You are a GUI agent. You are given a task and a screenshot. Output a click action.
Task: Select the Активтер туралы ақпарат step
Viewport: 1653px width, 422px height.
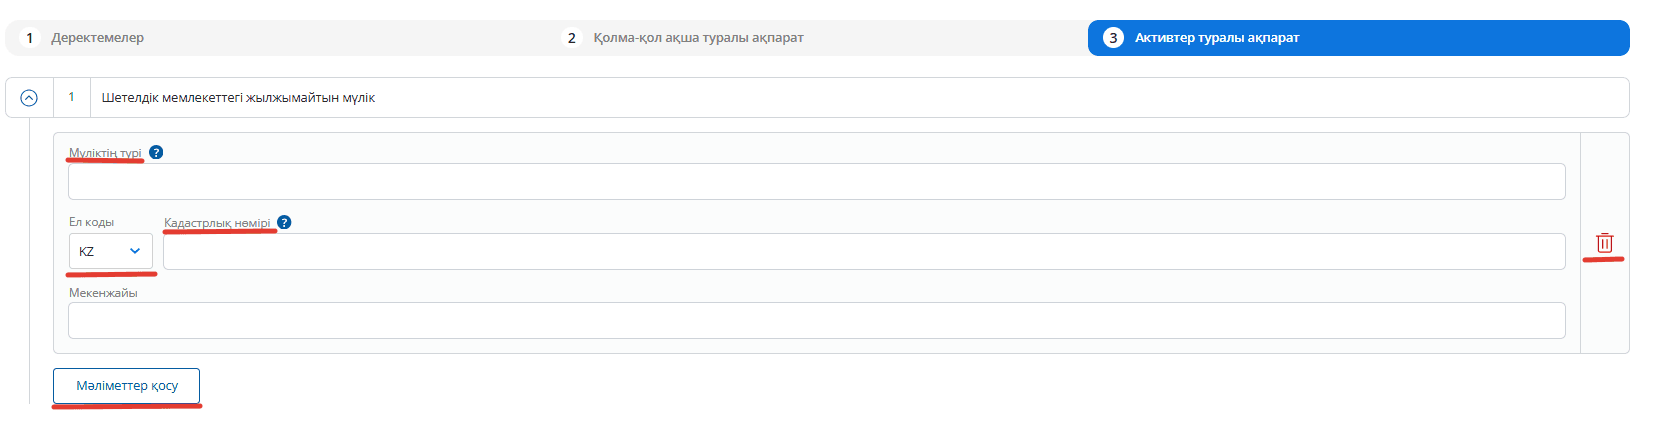[1216, 38]
